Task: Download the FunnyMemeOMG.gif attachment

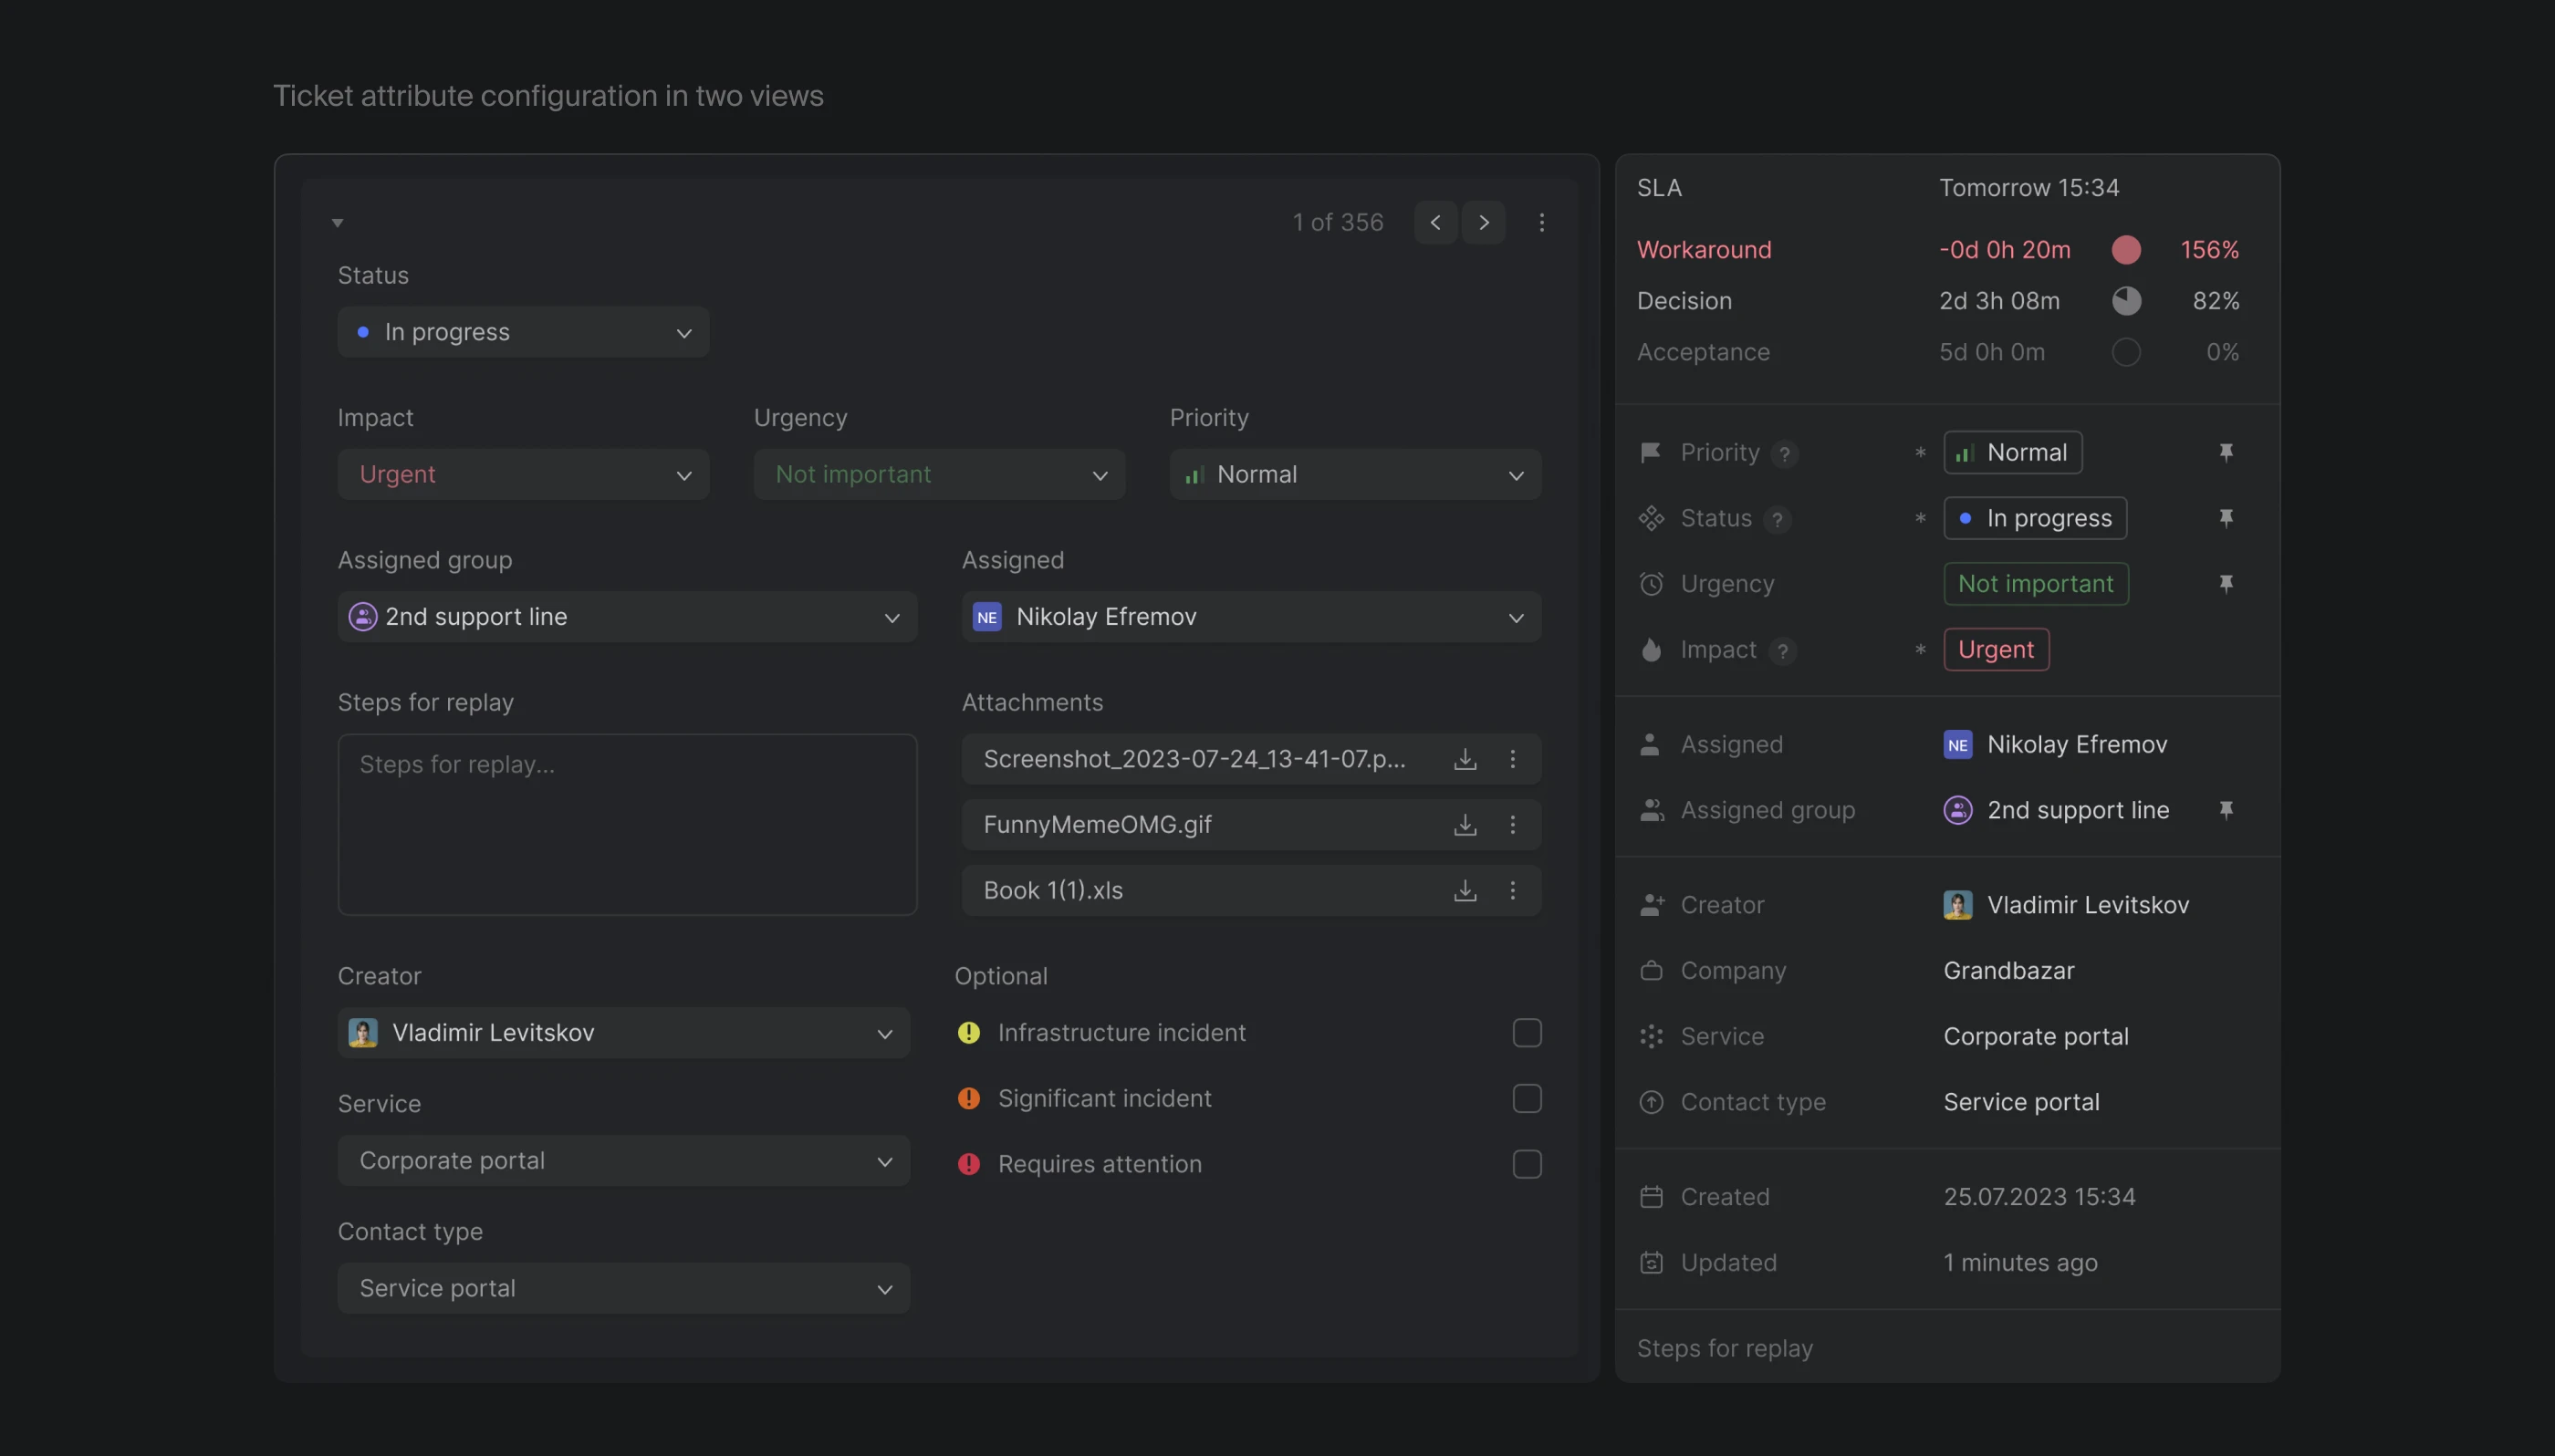Action: click(1465, 825)
